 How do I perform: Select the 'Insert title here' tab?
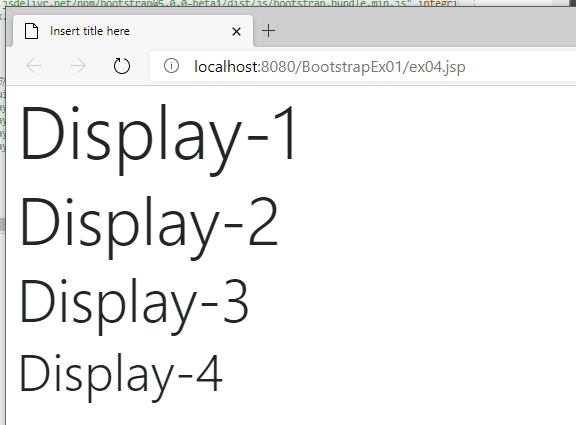pos(133,31)
